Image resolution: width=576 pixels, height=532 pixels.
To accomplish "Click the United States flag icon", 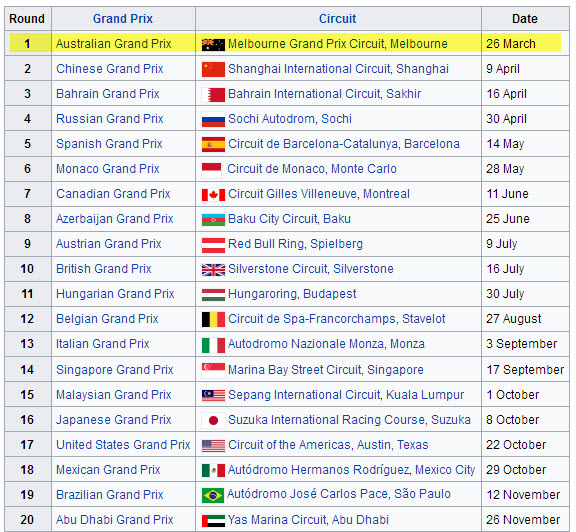I will pos(213,446).
